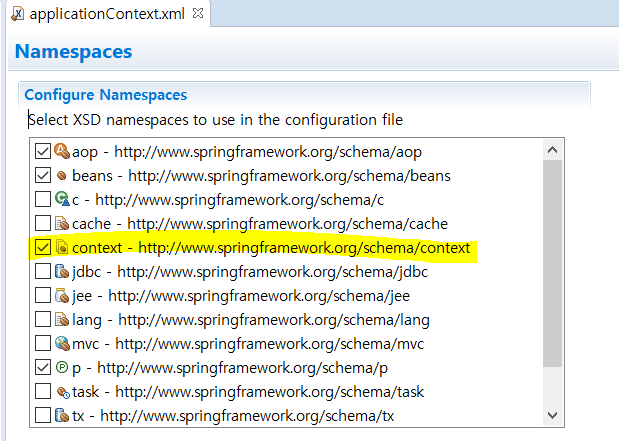
Task: Select the schema/c row text
Action: coord(228,200)
